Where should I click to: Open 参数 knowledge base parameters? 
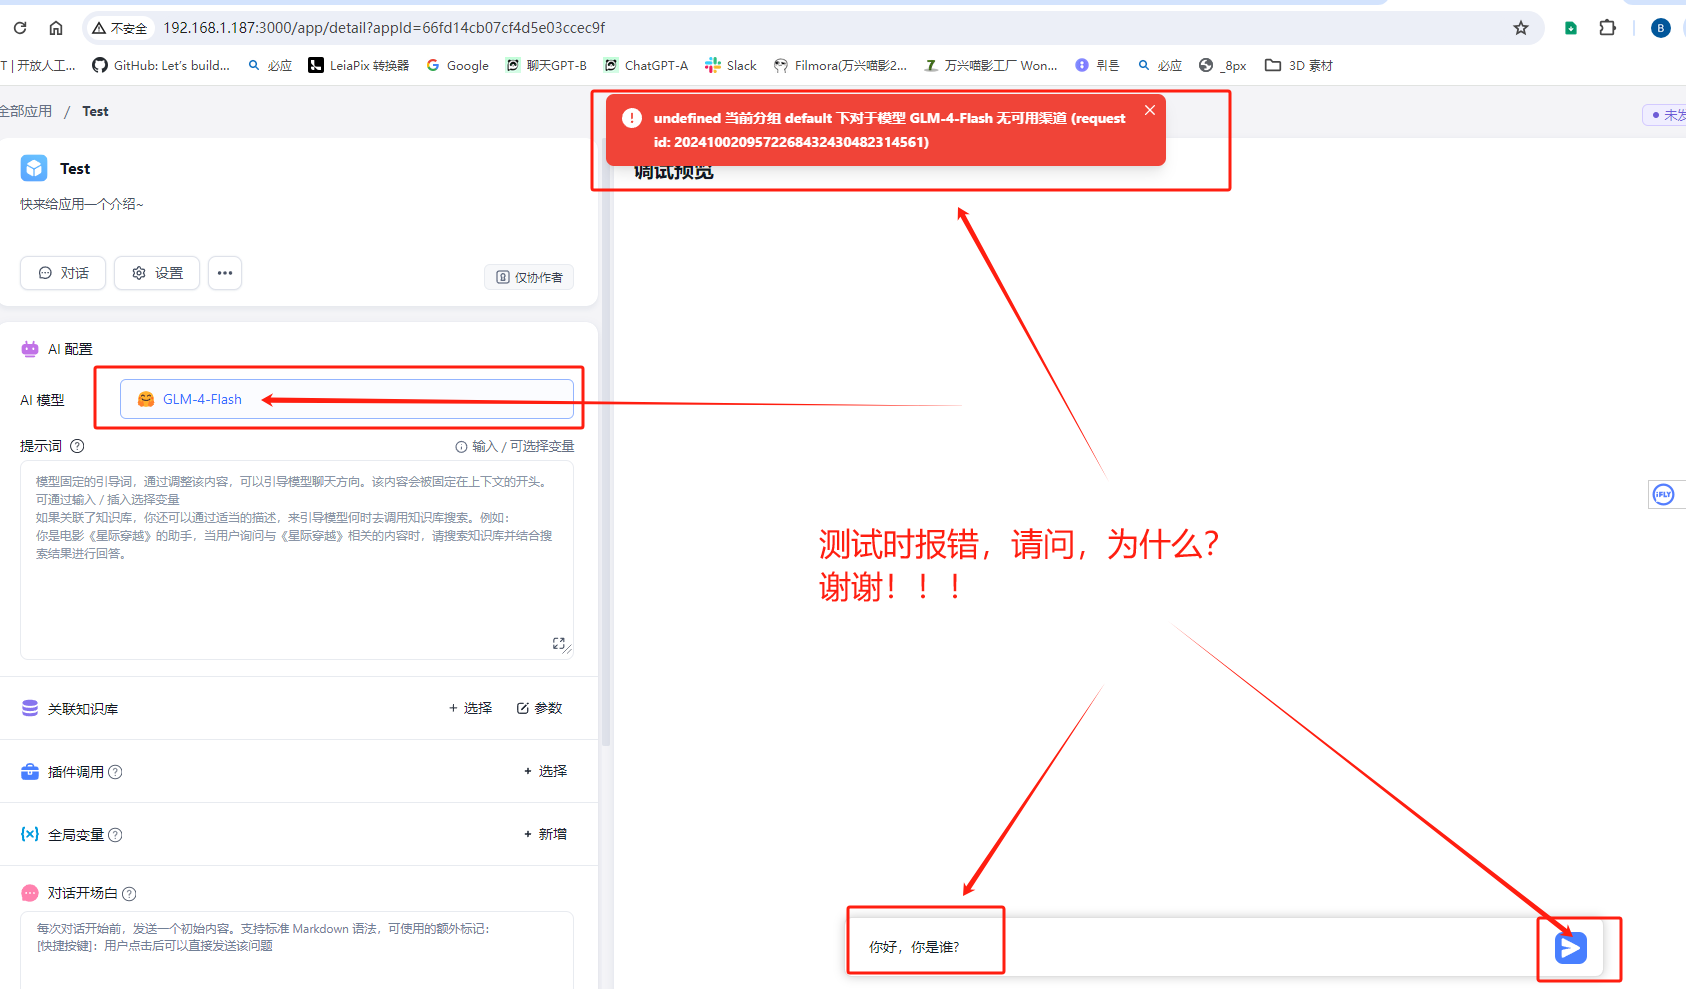click(x=539, y=708)
